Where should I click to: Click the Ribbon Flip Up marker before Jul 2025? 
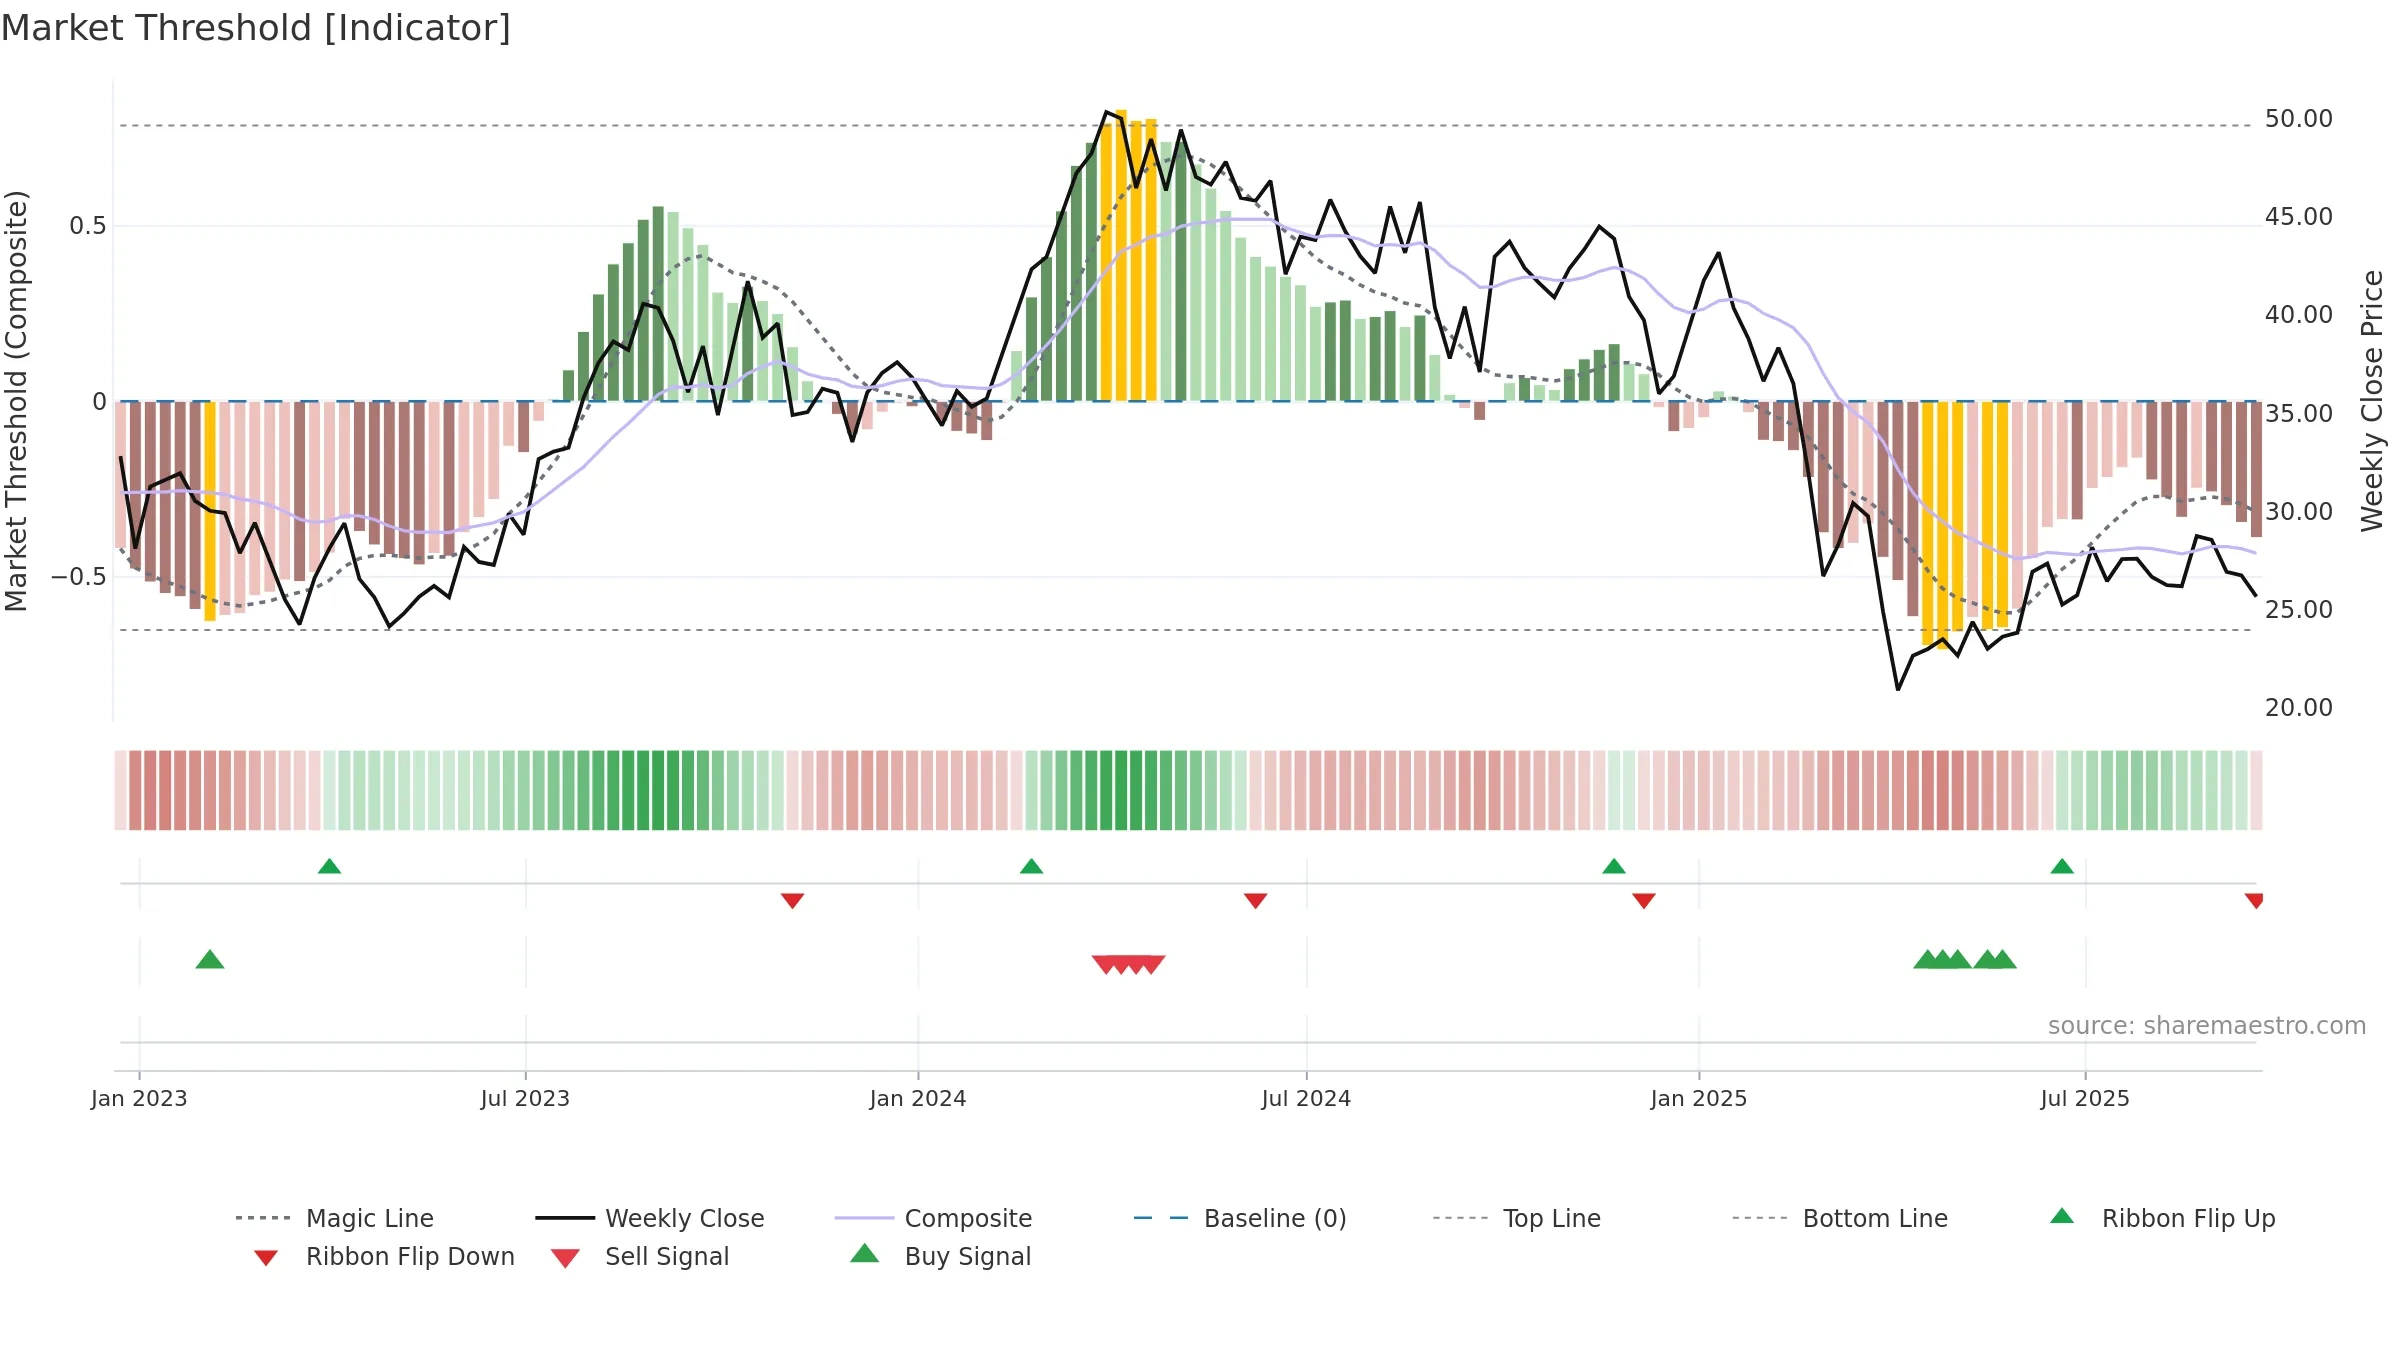(2061, 866)
